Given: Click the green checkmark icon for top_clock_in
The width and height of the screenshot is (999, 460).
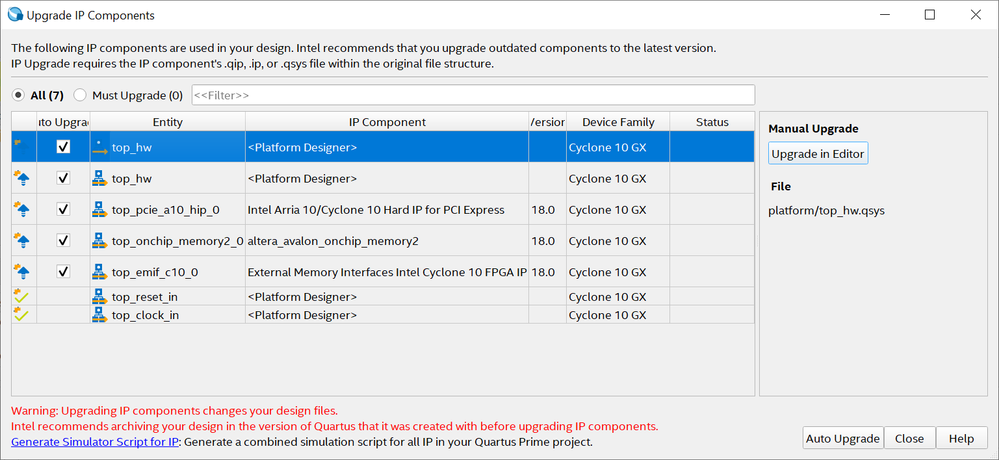Looking at the screenshot, I should pyautogui.click(x=21, y=315).
